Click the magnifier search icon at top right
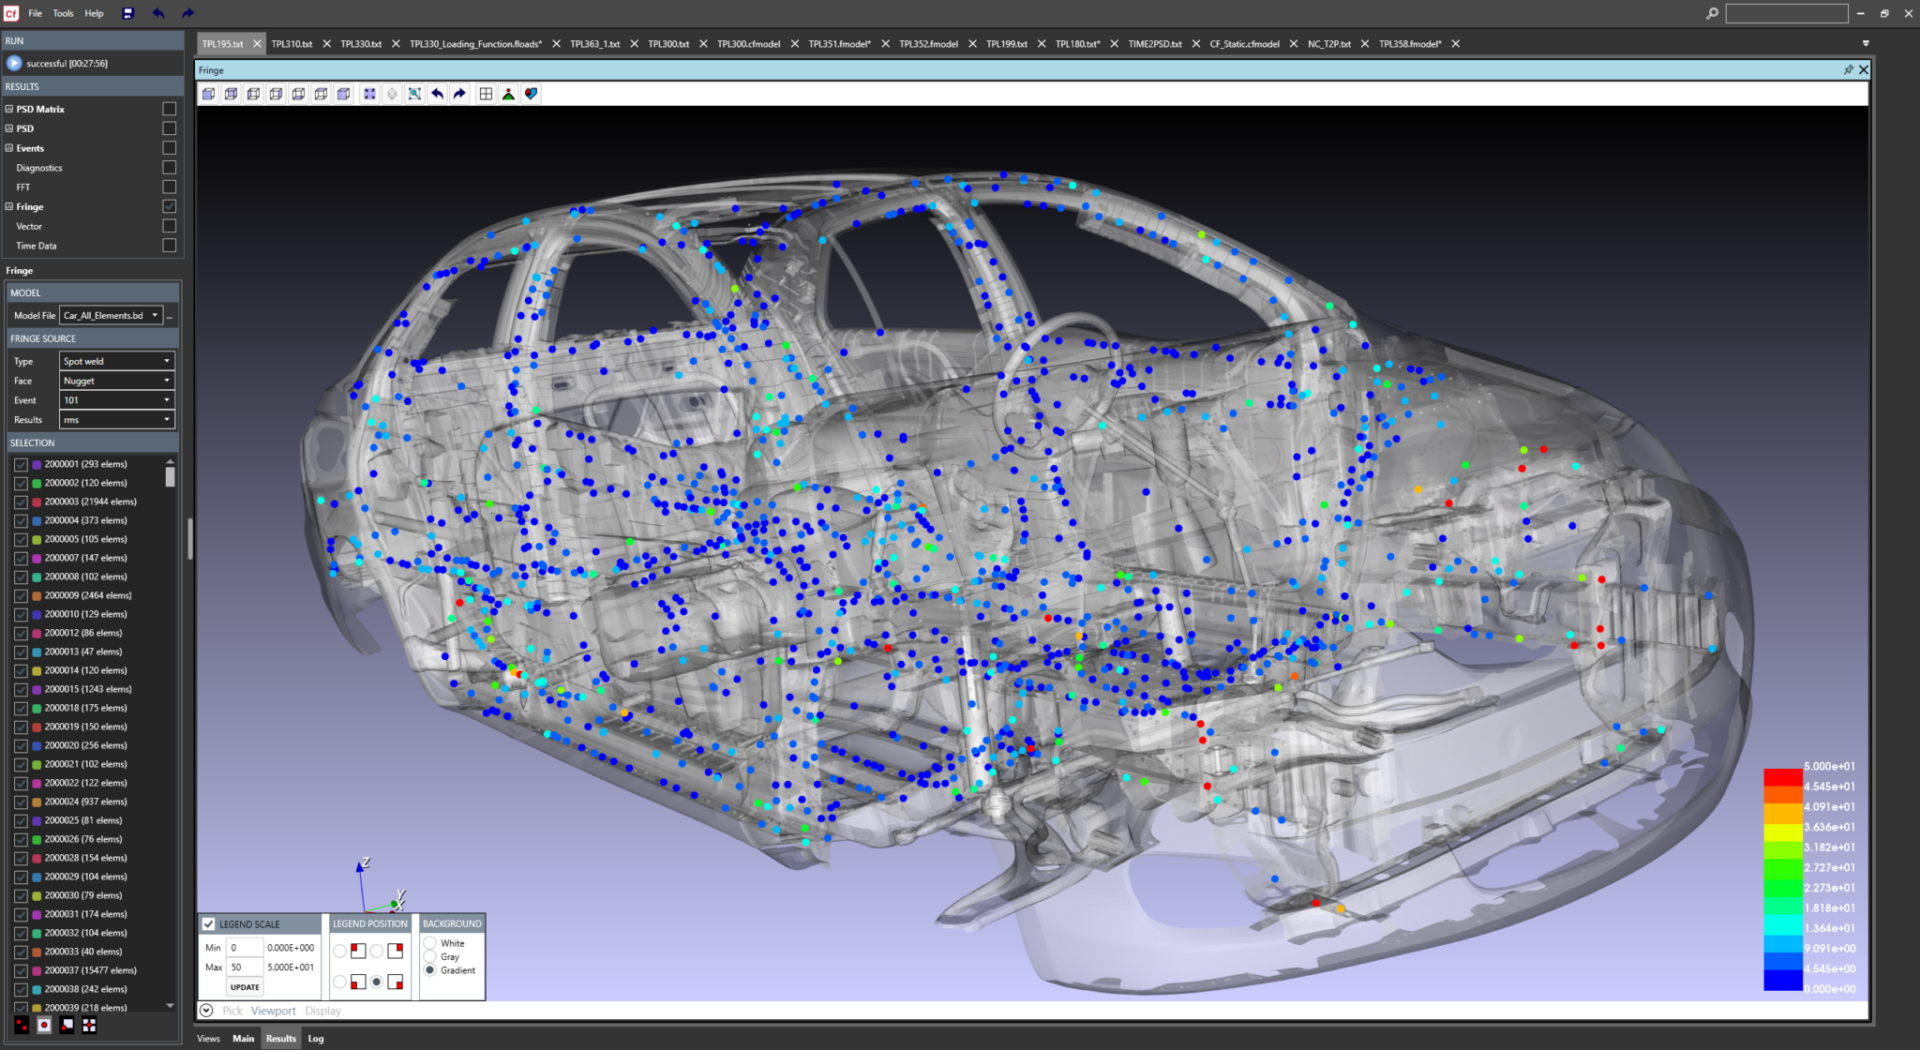Viewport: 1920px width, 1050px height. (x=1712, y=13)
